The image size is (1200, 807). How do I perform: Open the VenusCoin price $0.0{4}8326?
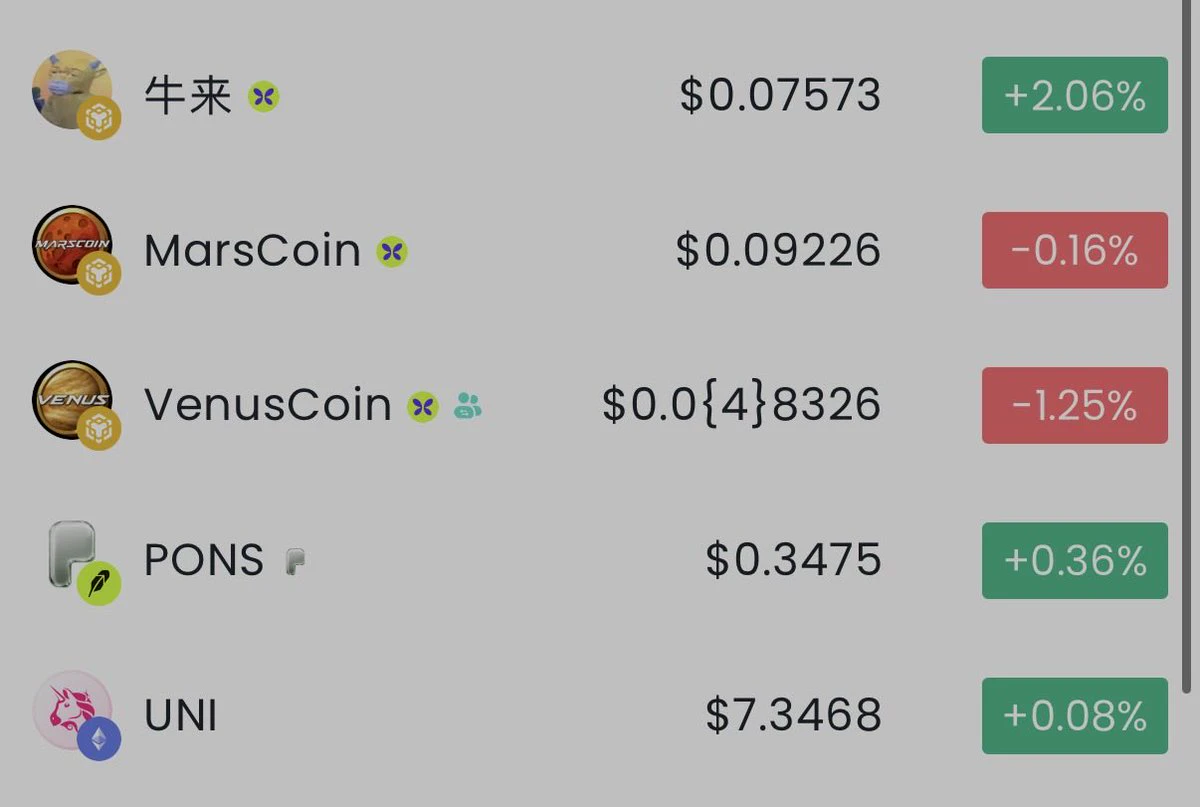741,405
